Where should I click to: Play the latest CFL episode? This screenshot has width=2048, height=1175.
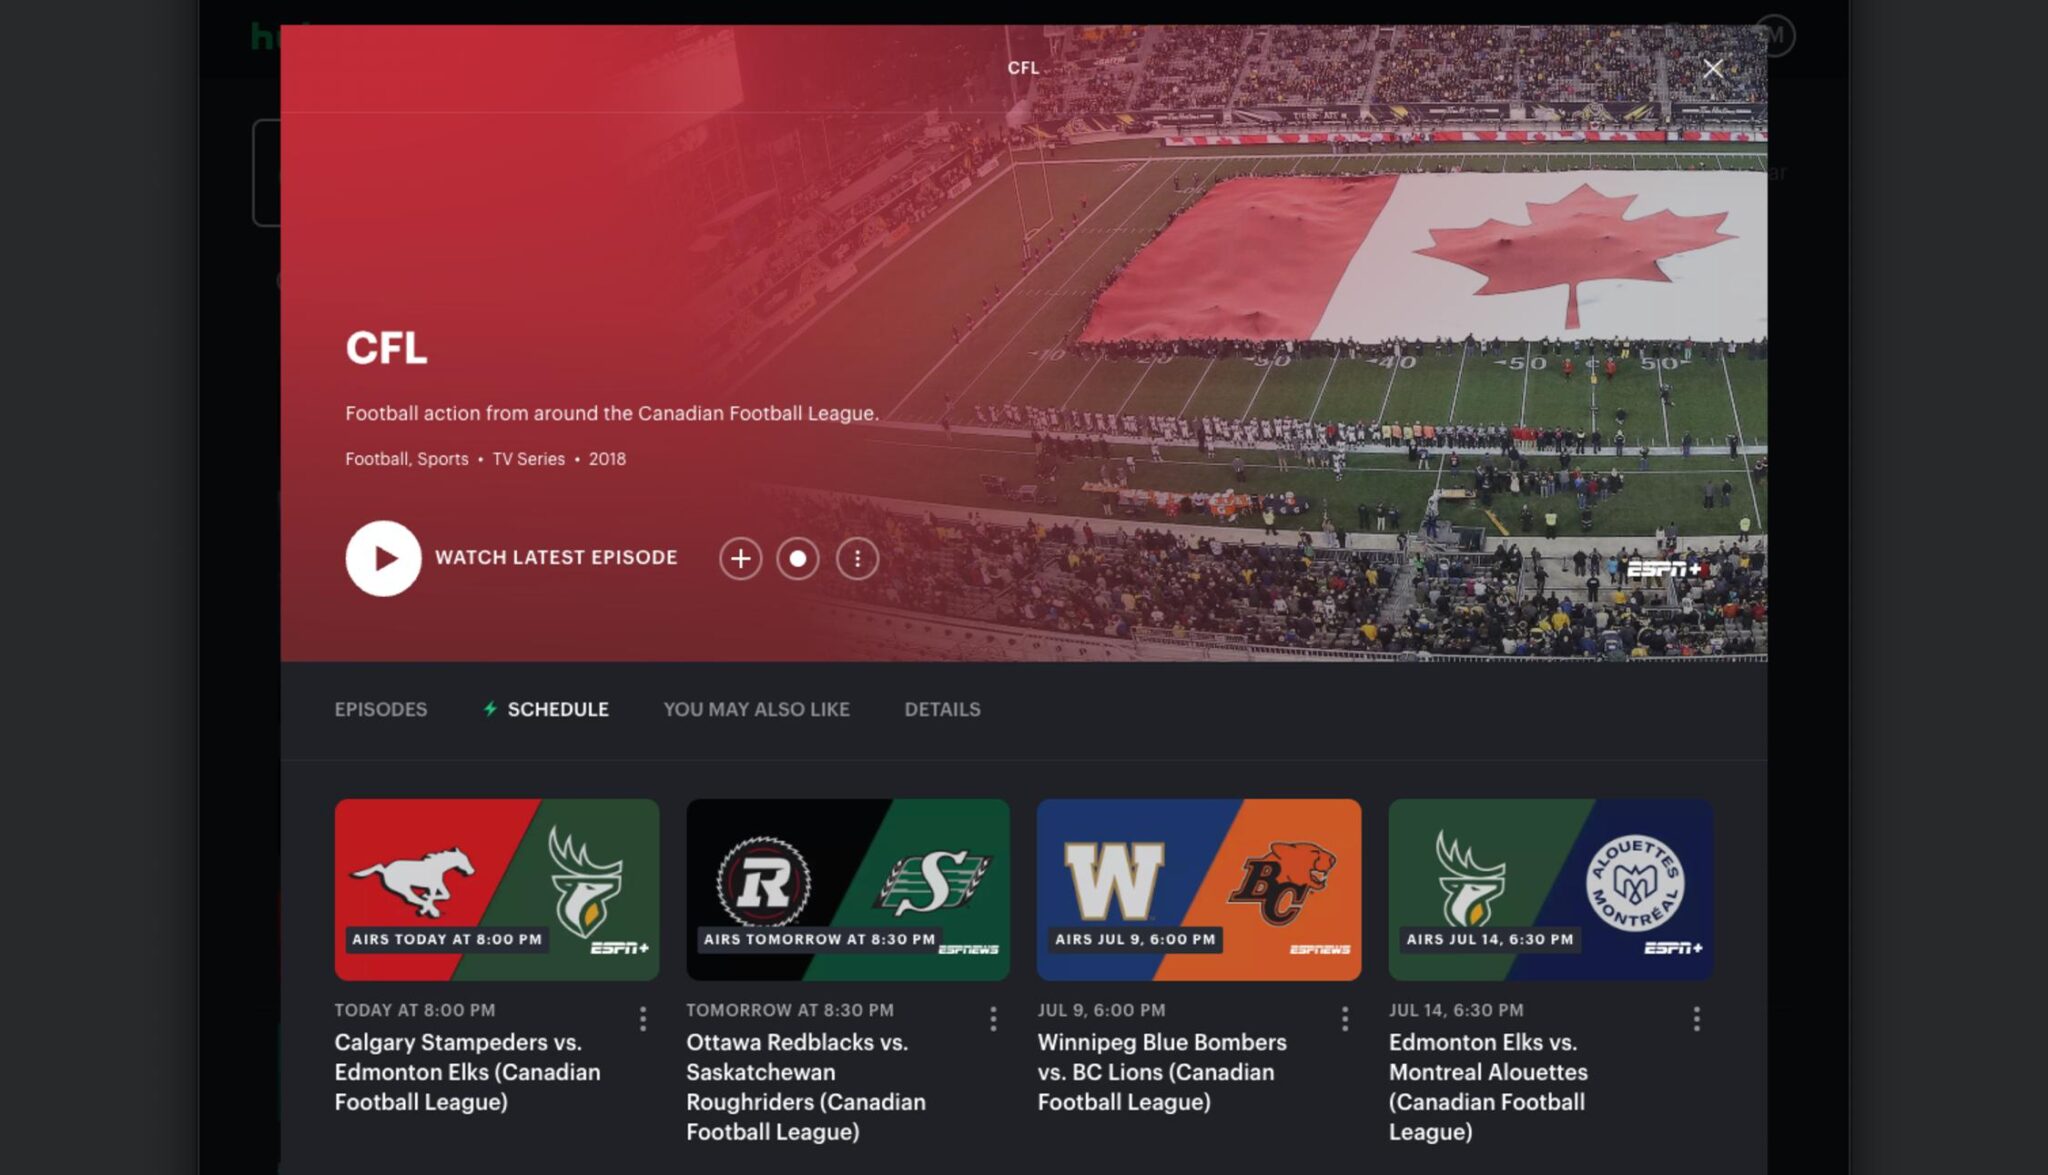(x=383, y=558)
